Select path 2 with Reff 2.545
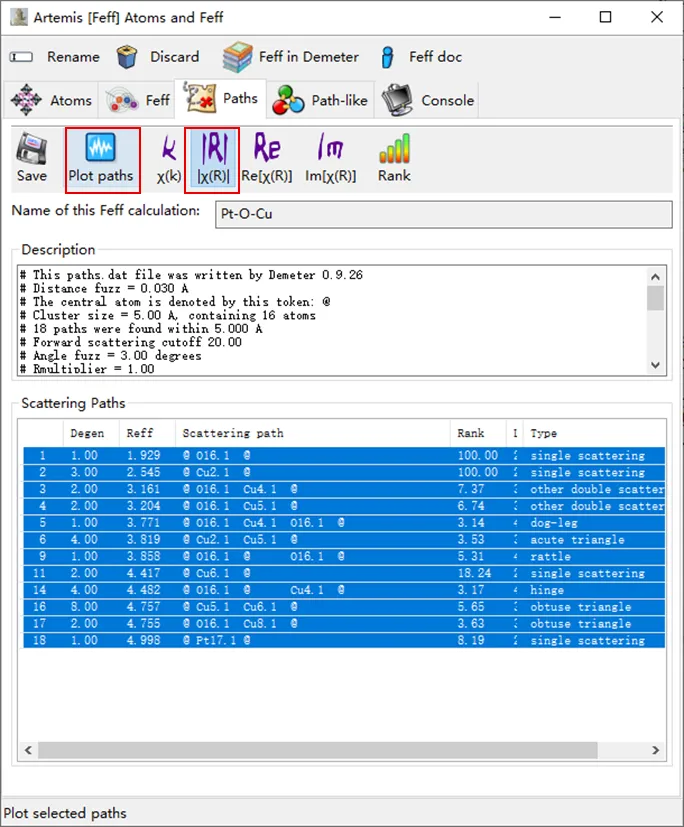This screenshot has height=827, width=684. pos(344,472)
